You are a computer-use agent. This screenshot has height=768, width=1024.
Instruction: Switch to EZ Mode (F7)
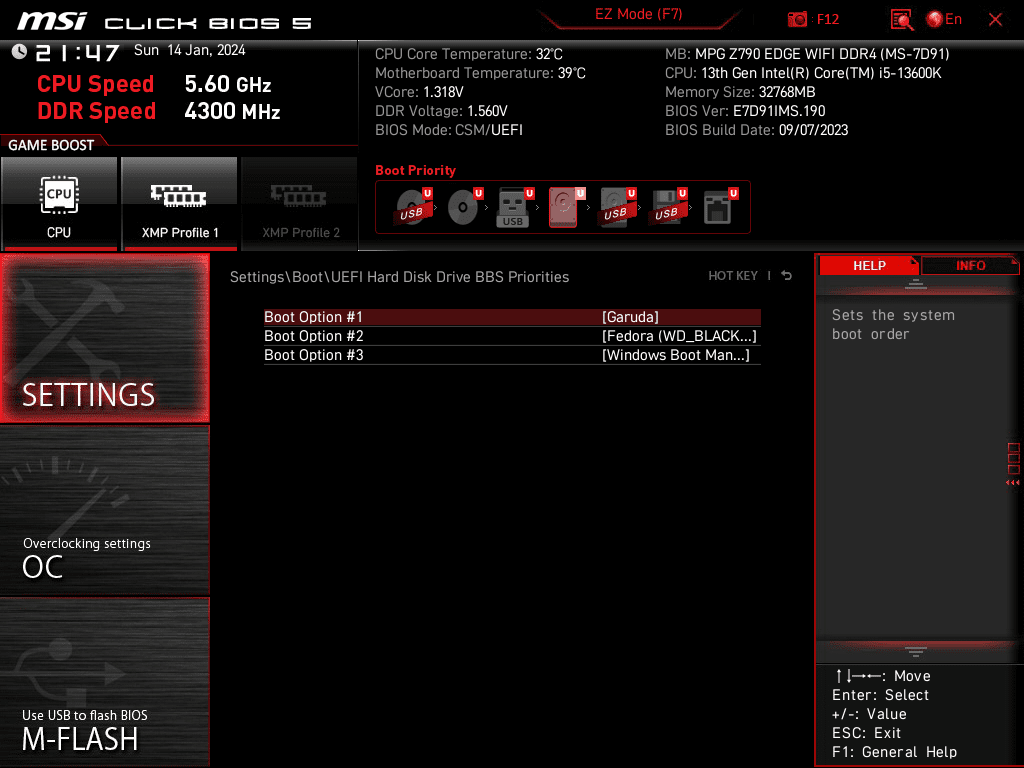click(639, 14)
